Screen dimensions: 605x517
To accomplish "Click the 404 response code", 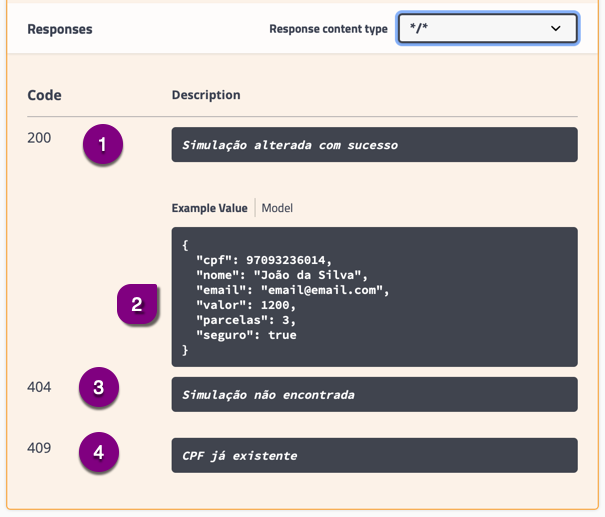I will tap(39, 387).
